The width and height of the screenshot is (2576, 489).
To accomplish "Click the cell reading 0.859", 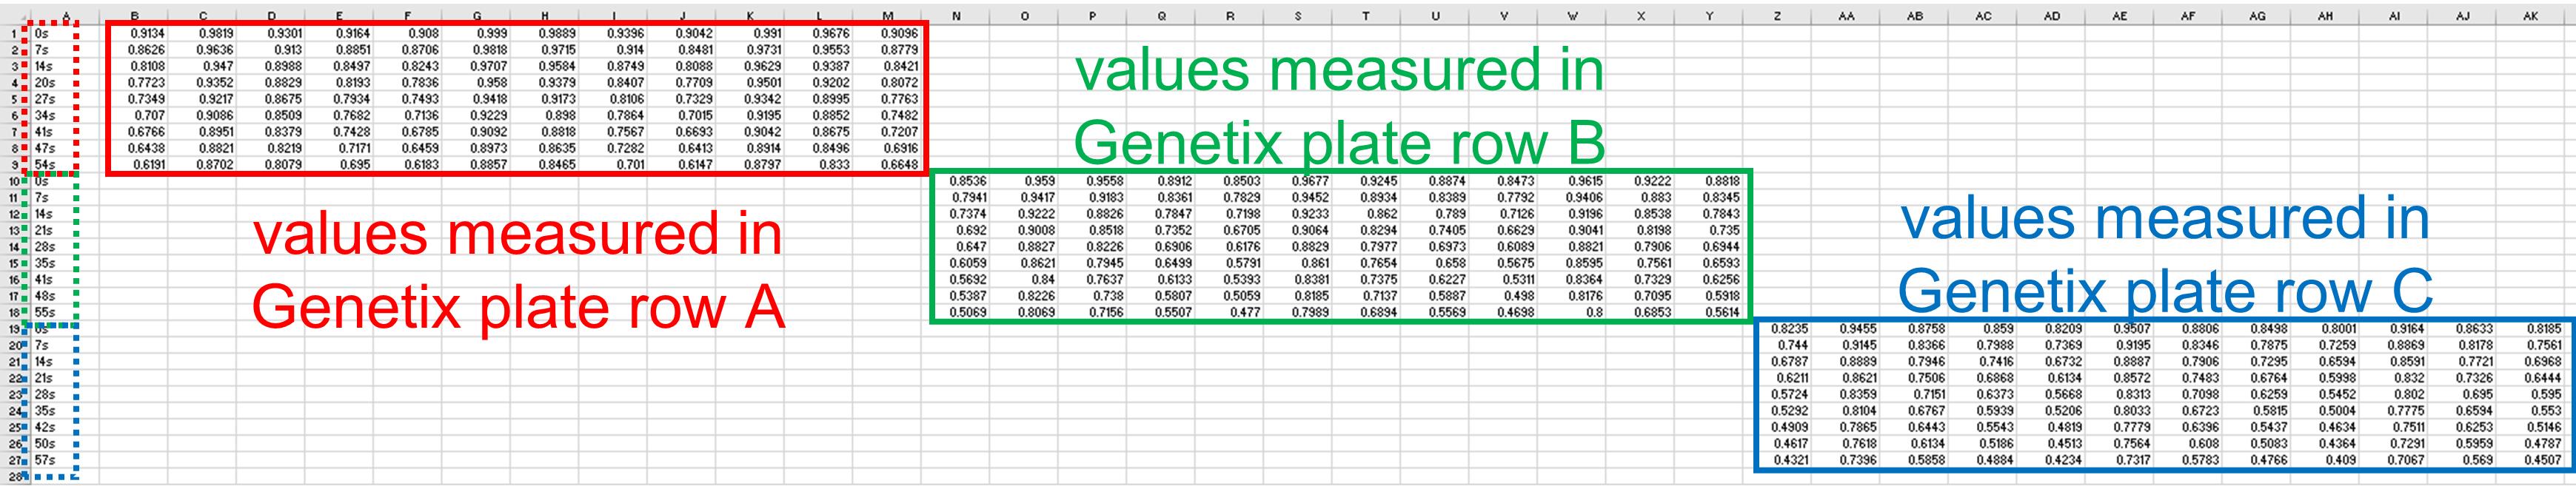I will pos(1982,328).
